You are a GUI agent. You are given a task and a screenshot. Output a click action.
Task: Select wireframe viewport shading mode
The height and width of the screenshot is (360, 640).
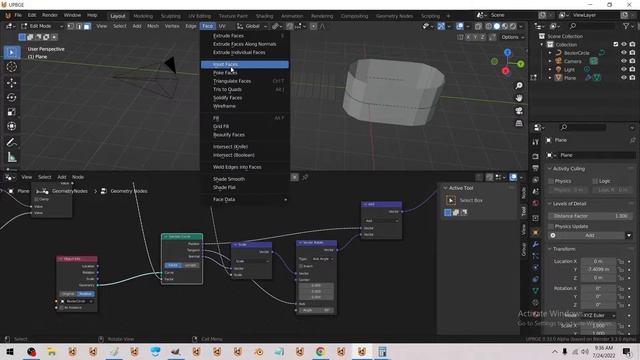489,26
